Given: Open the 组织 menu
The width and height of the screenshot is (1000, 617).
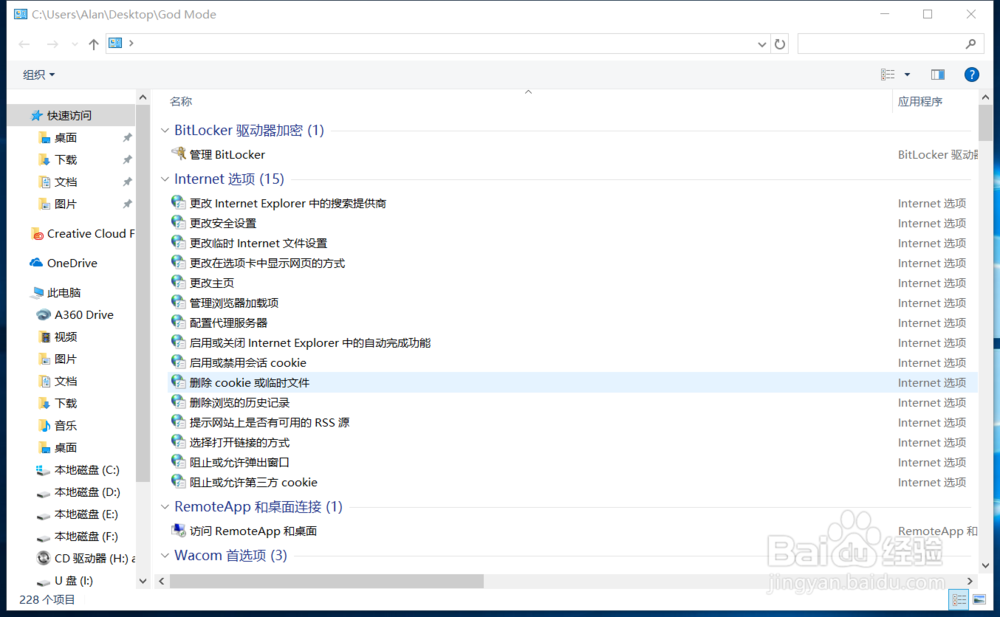Looking at the screenshot, I should (39, 75).
